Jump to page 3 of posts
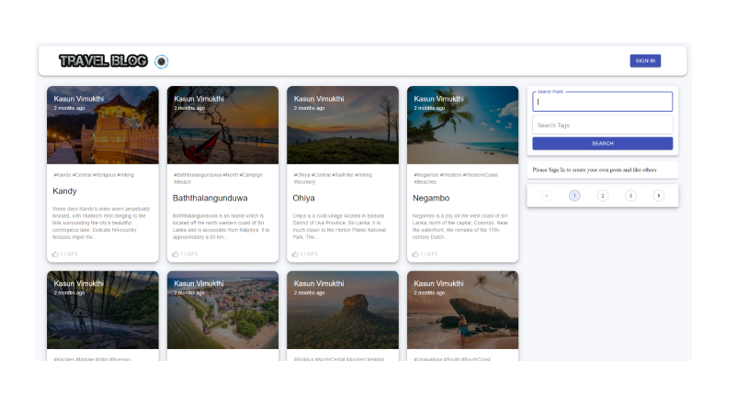This screenshot has height=412, width=742. tap(631, 196)
